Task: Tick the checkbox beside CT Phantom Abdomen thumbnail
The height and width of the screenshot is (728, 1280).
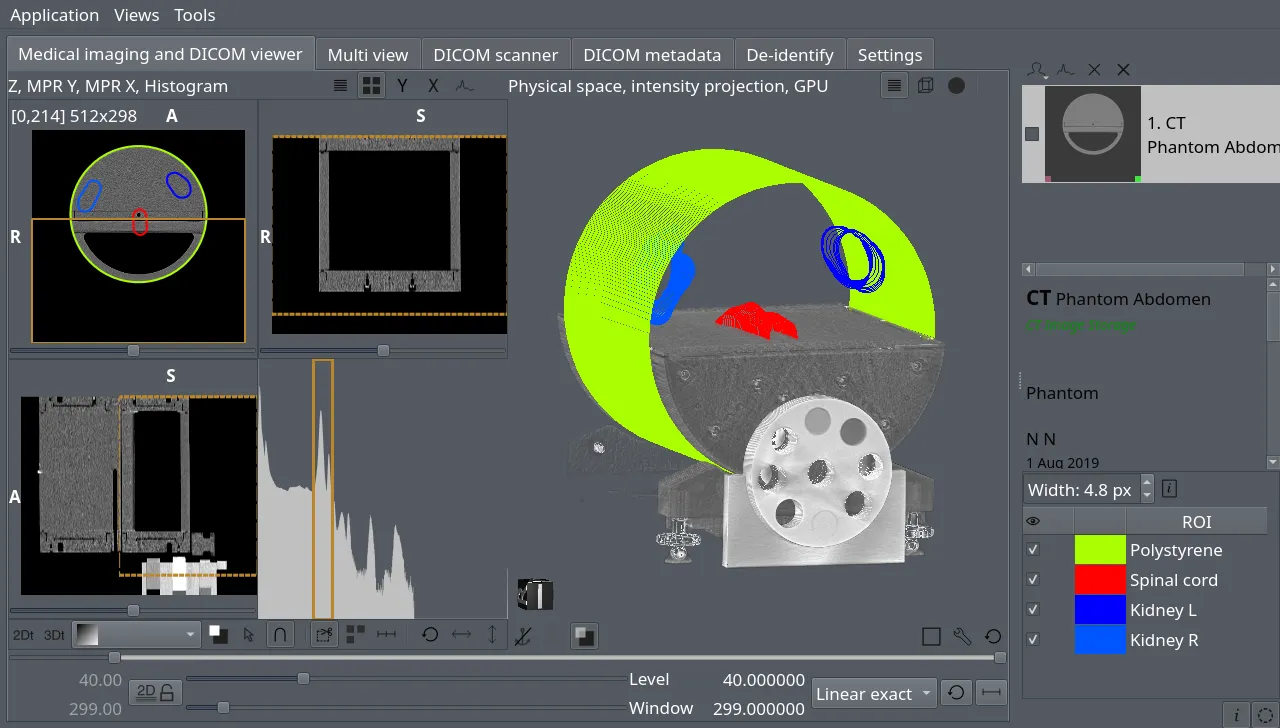Action: point(1032,133)
